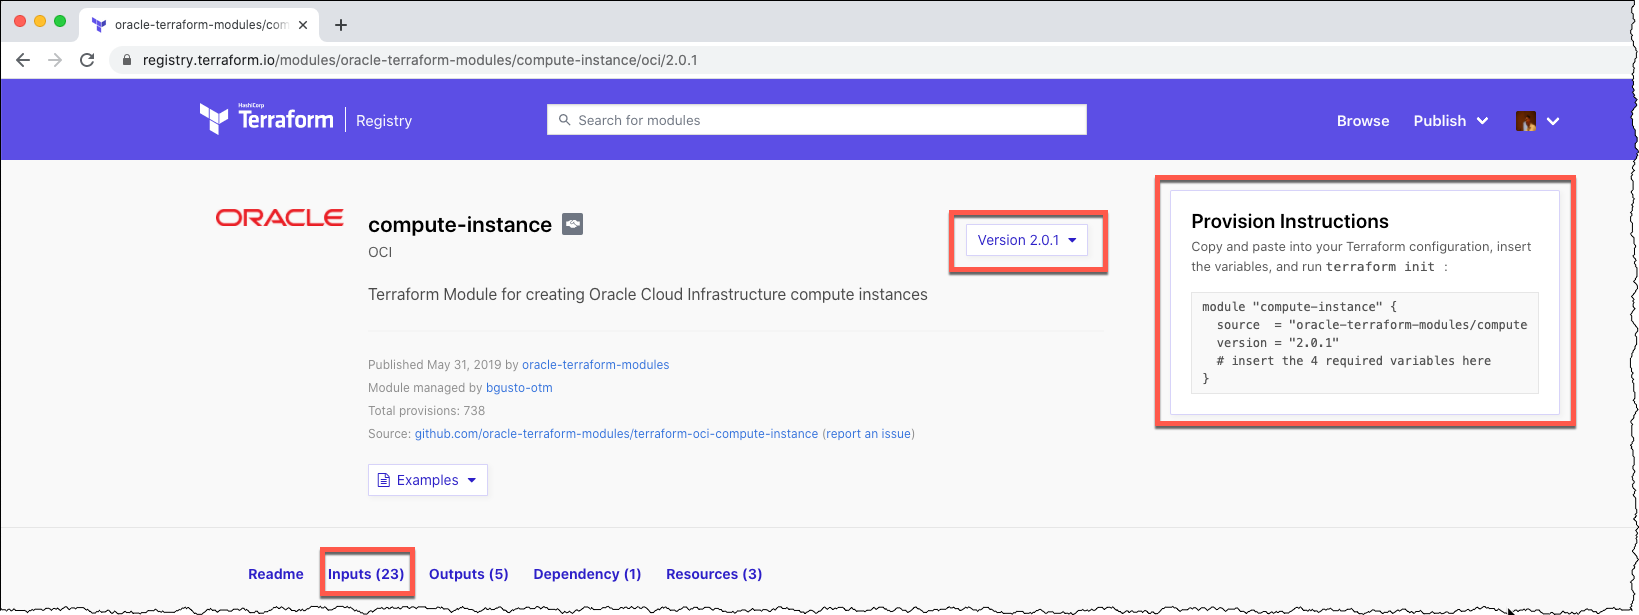Click the compute-instance module title
Screen dimensions: 1639x615
coord(460,225)
